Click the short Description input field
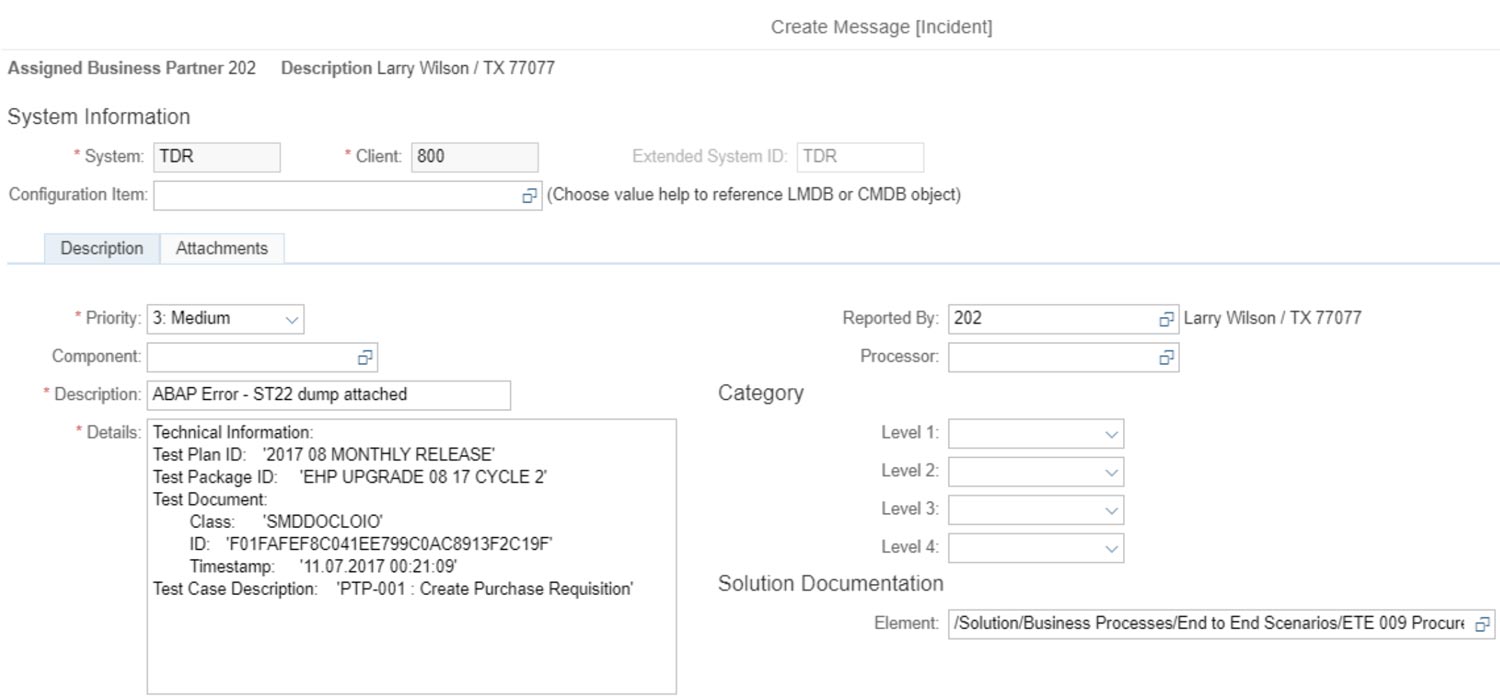 (328, 395)
